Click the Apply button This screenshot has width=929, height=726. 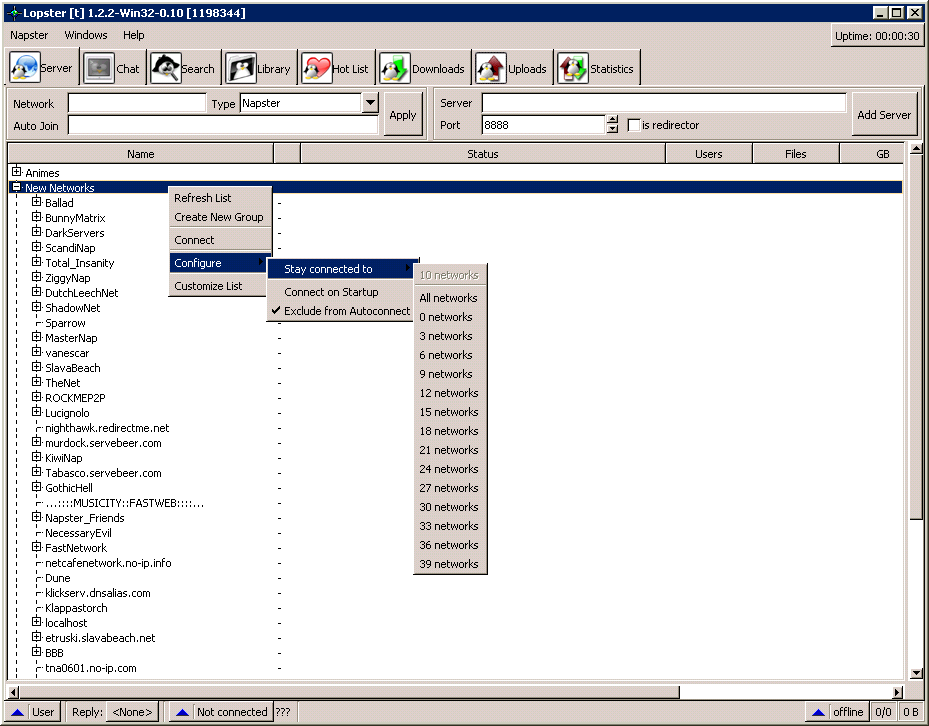(x=403, y=114)
